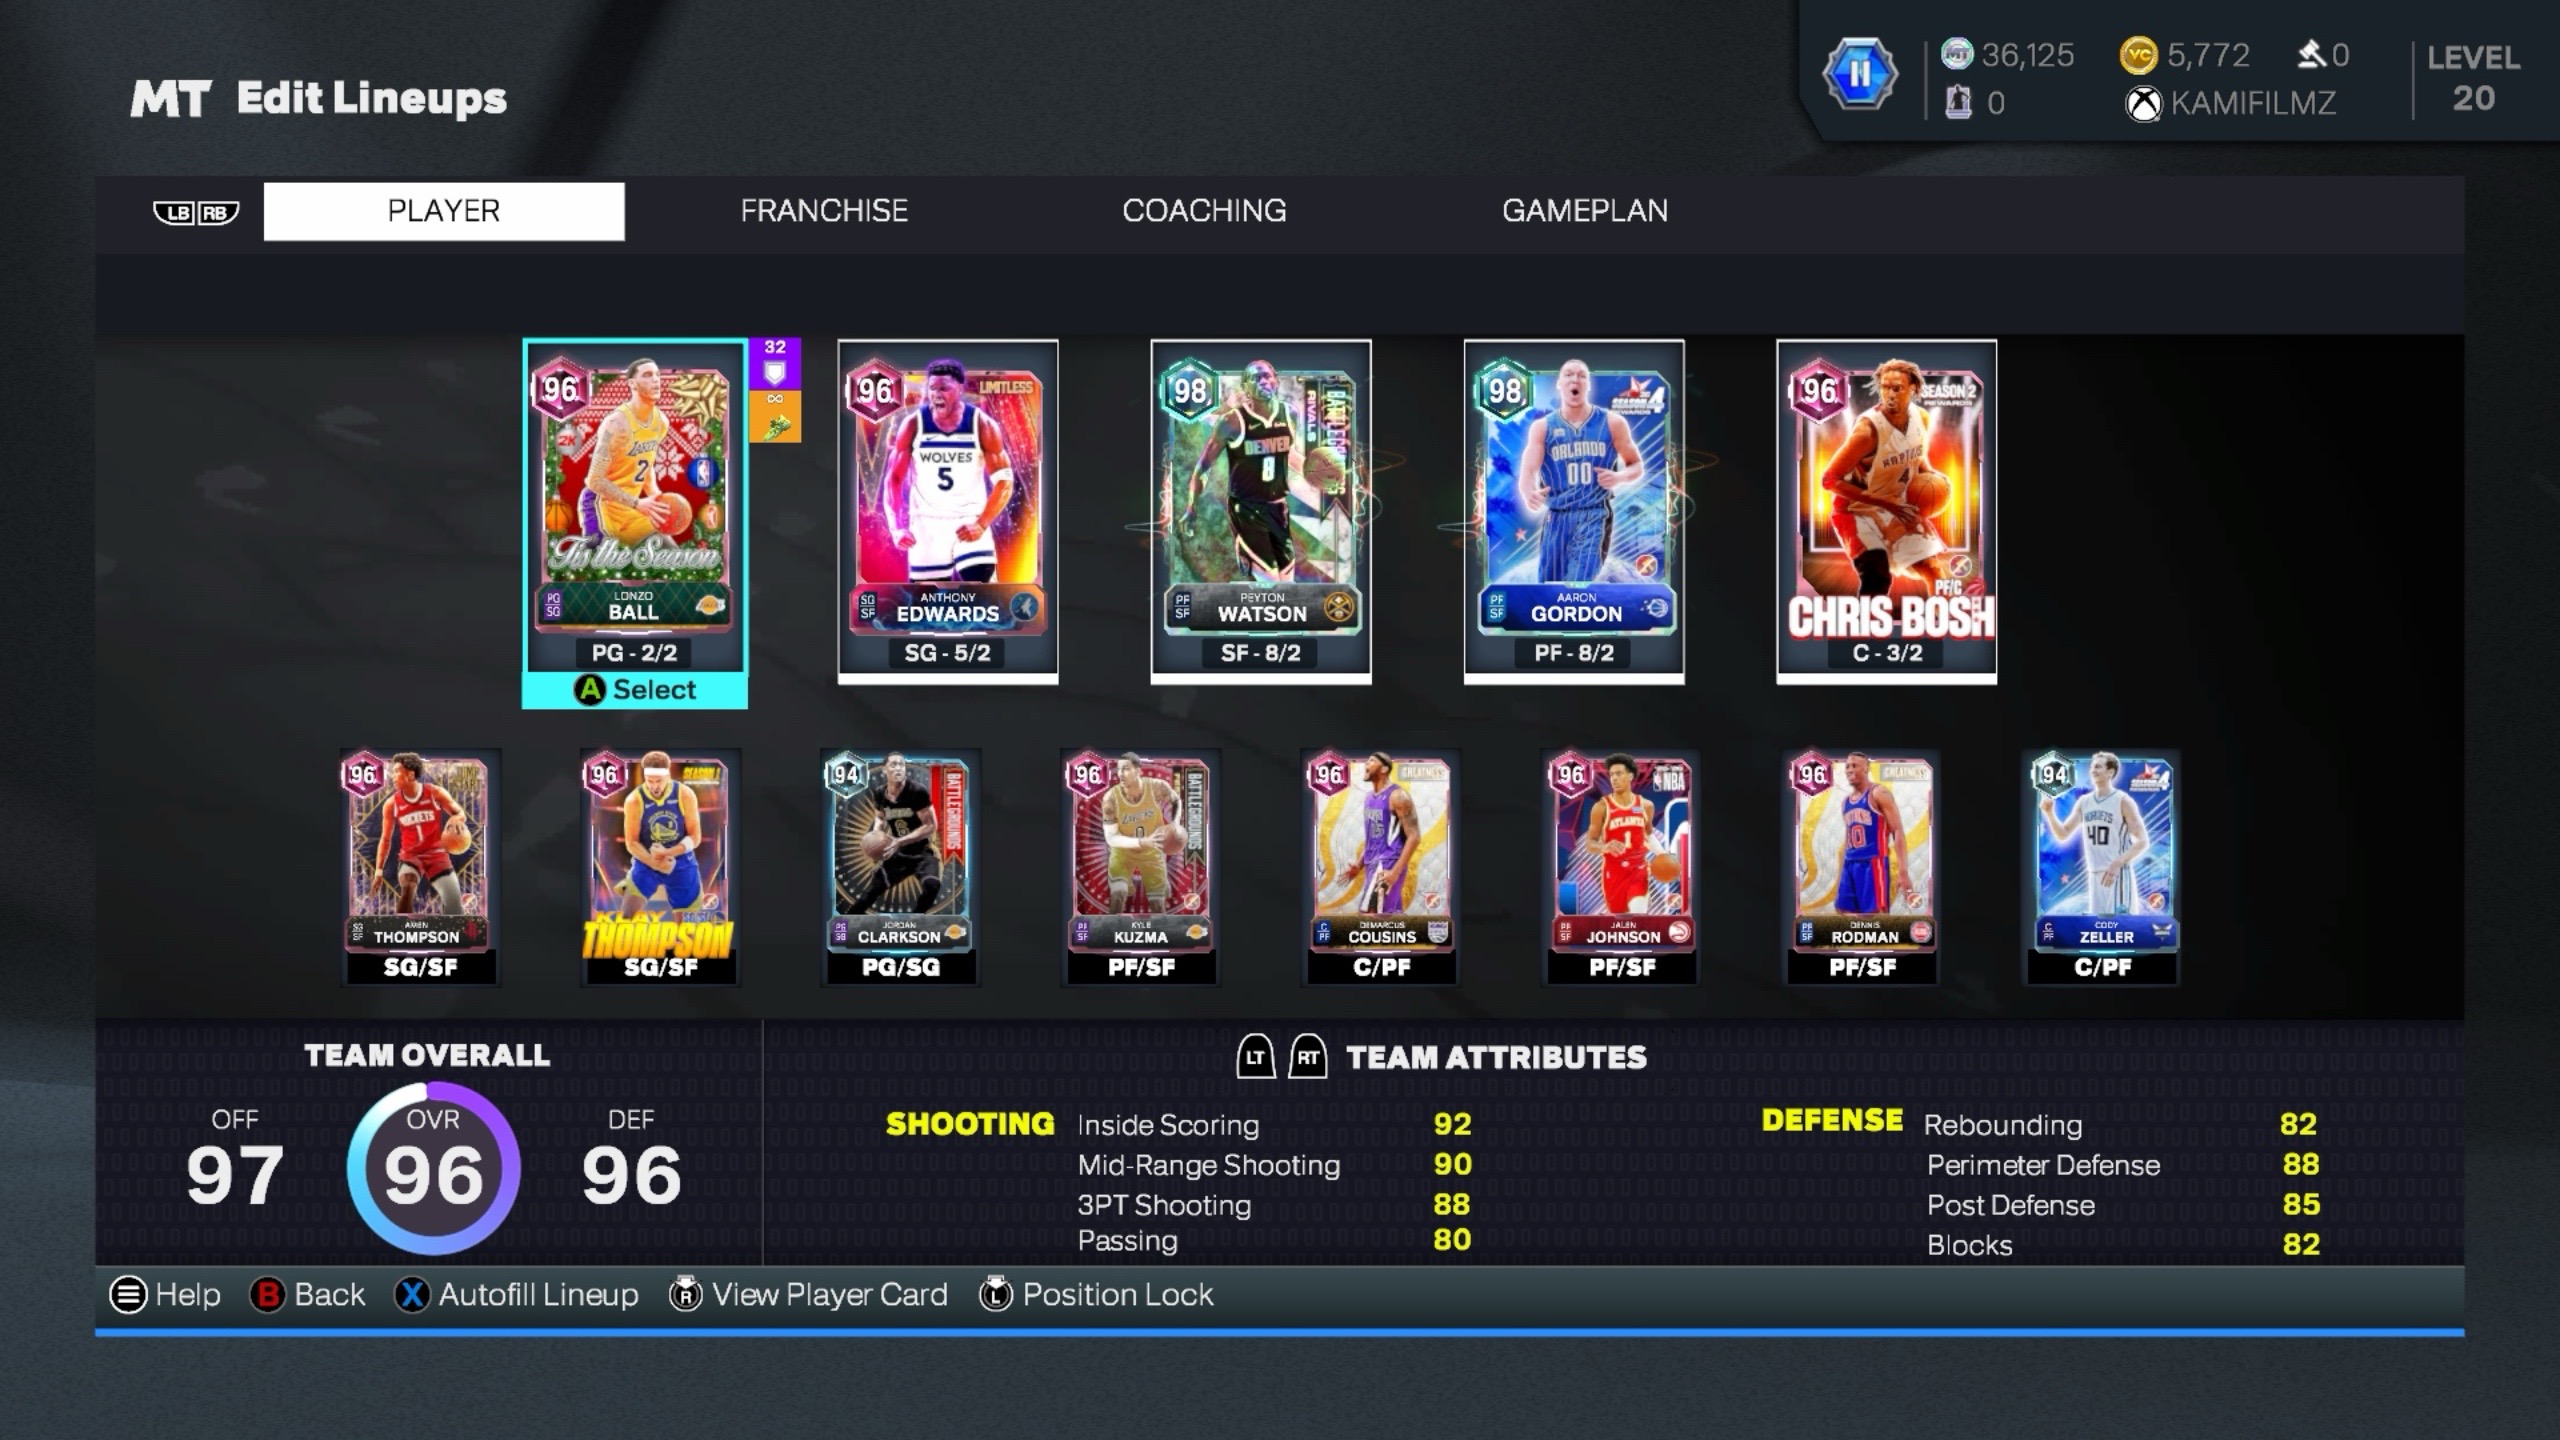Click the token bag icon
2560x1440 pixels.
coord(1958,102)
